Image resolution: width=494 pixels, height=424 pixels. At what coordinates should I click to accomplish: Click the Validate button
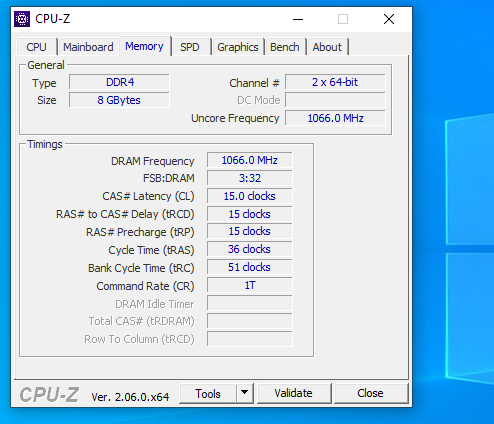pos(293,393)
